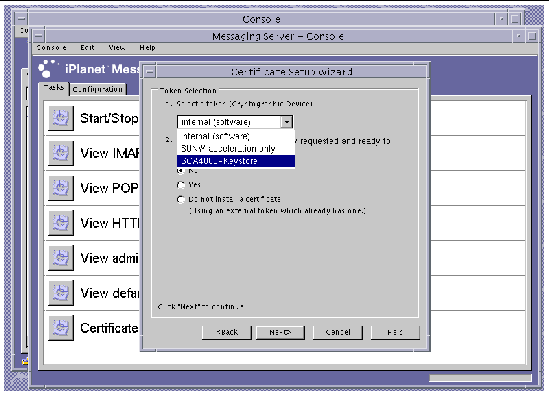The width and height of the screenshot is (549, 396).
Task: Click the Start/Stop task icon
Action: click(x=61, y=118)
